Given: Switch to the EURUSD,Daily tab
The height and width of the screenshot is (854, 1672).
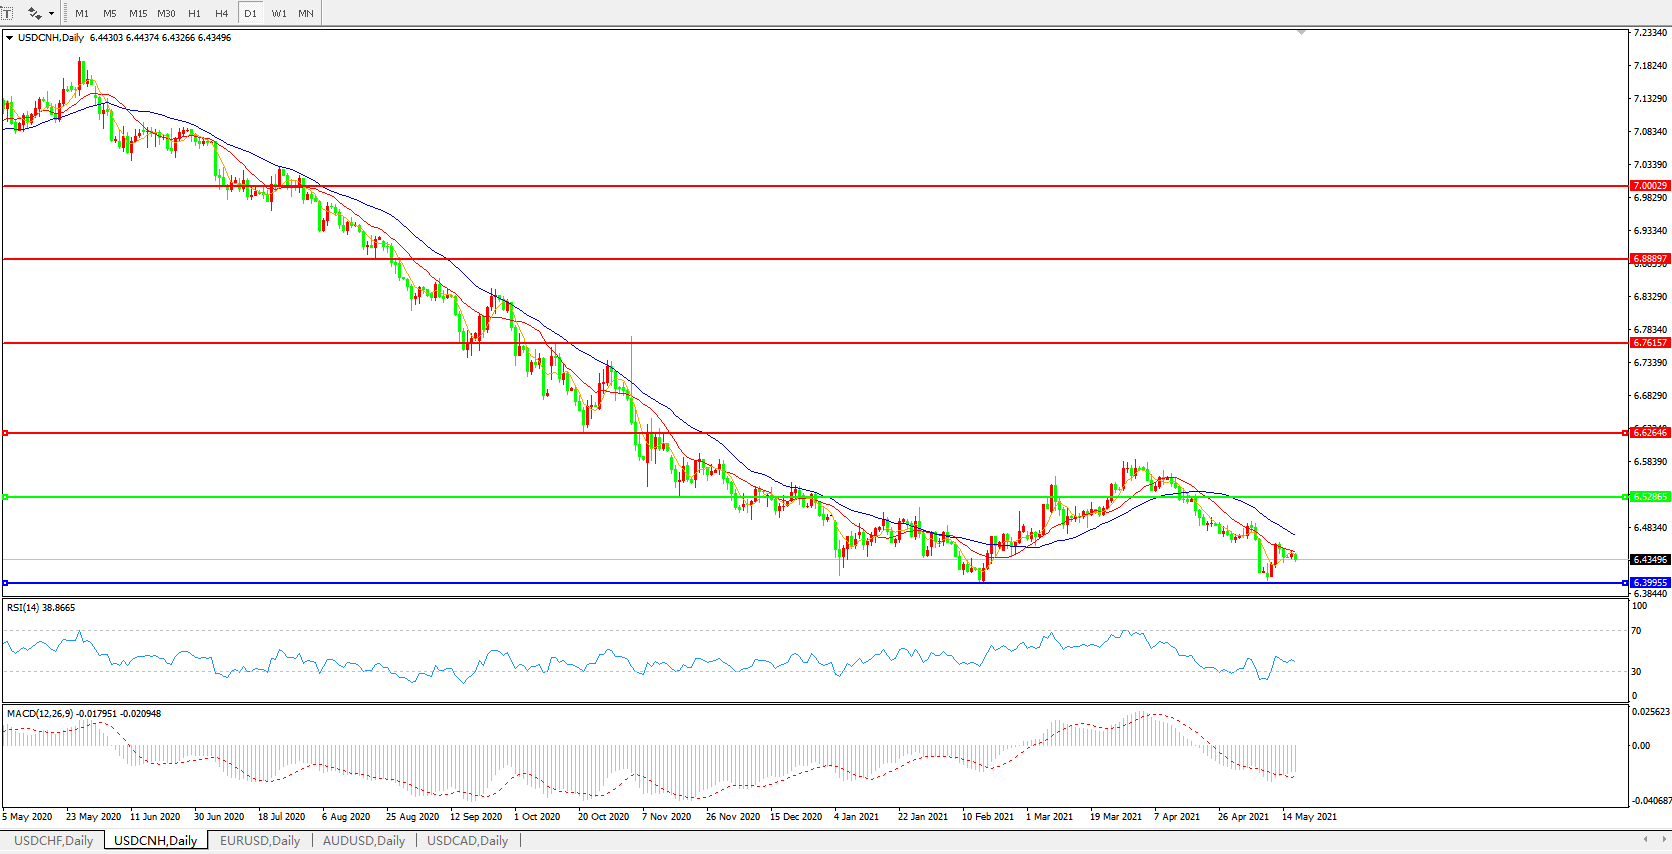Looking at the screenshot, I should [x=260, y=840].
